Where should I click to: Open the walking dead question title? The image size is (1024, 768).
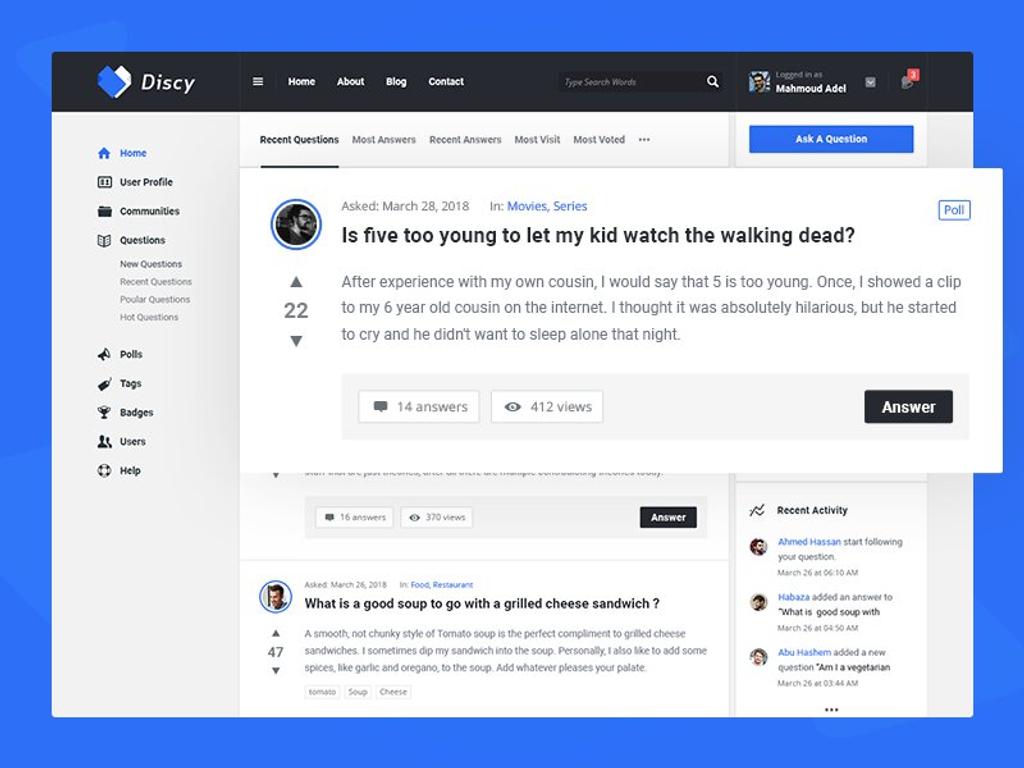598,235
